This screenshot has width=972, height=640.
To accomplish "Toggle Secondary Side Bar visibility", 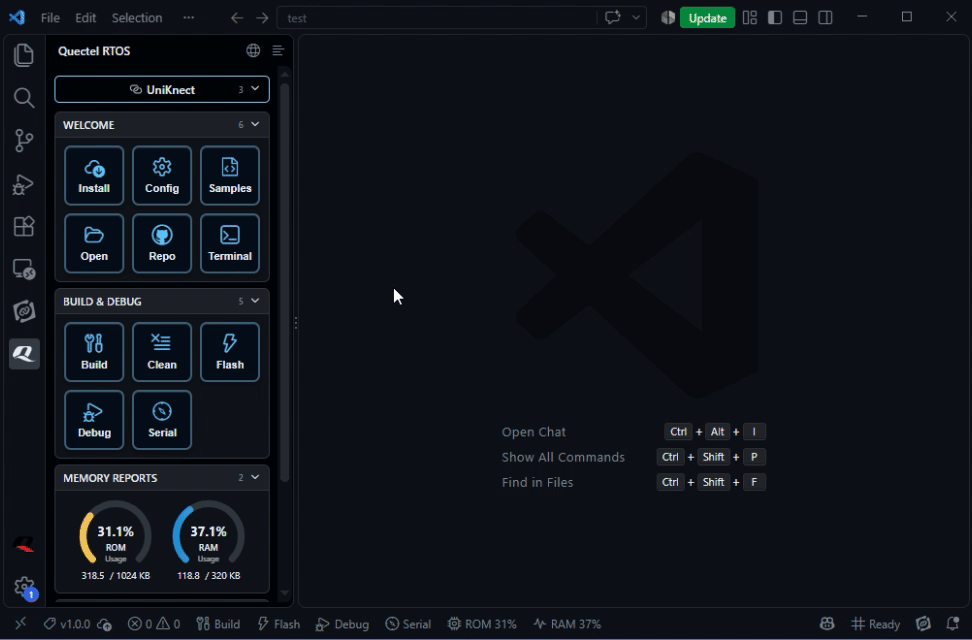I will (826, 17).
